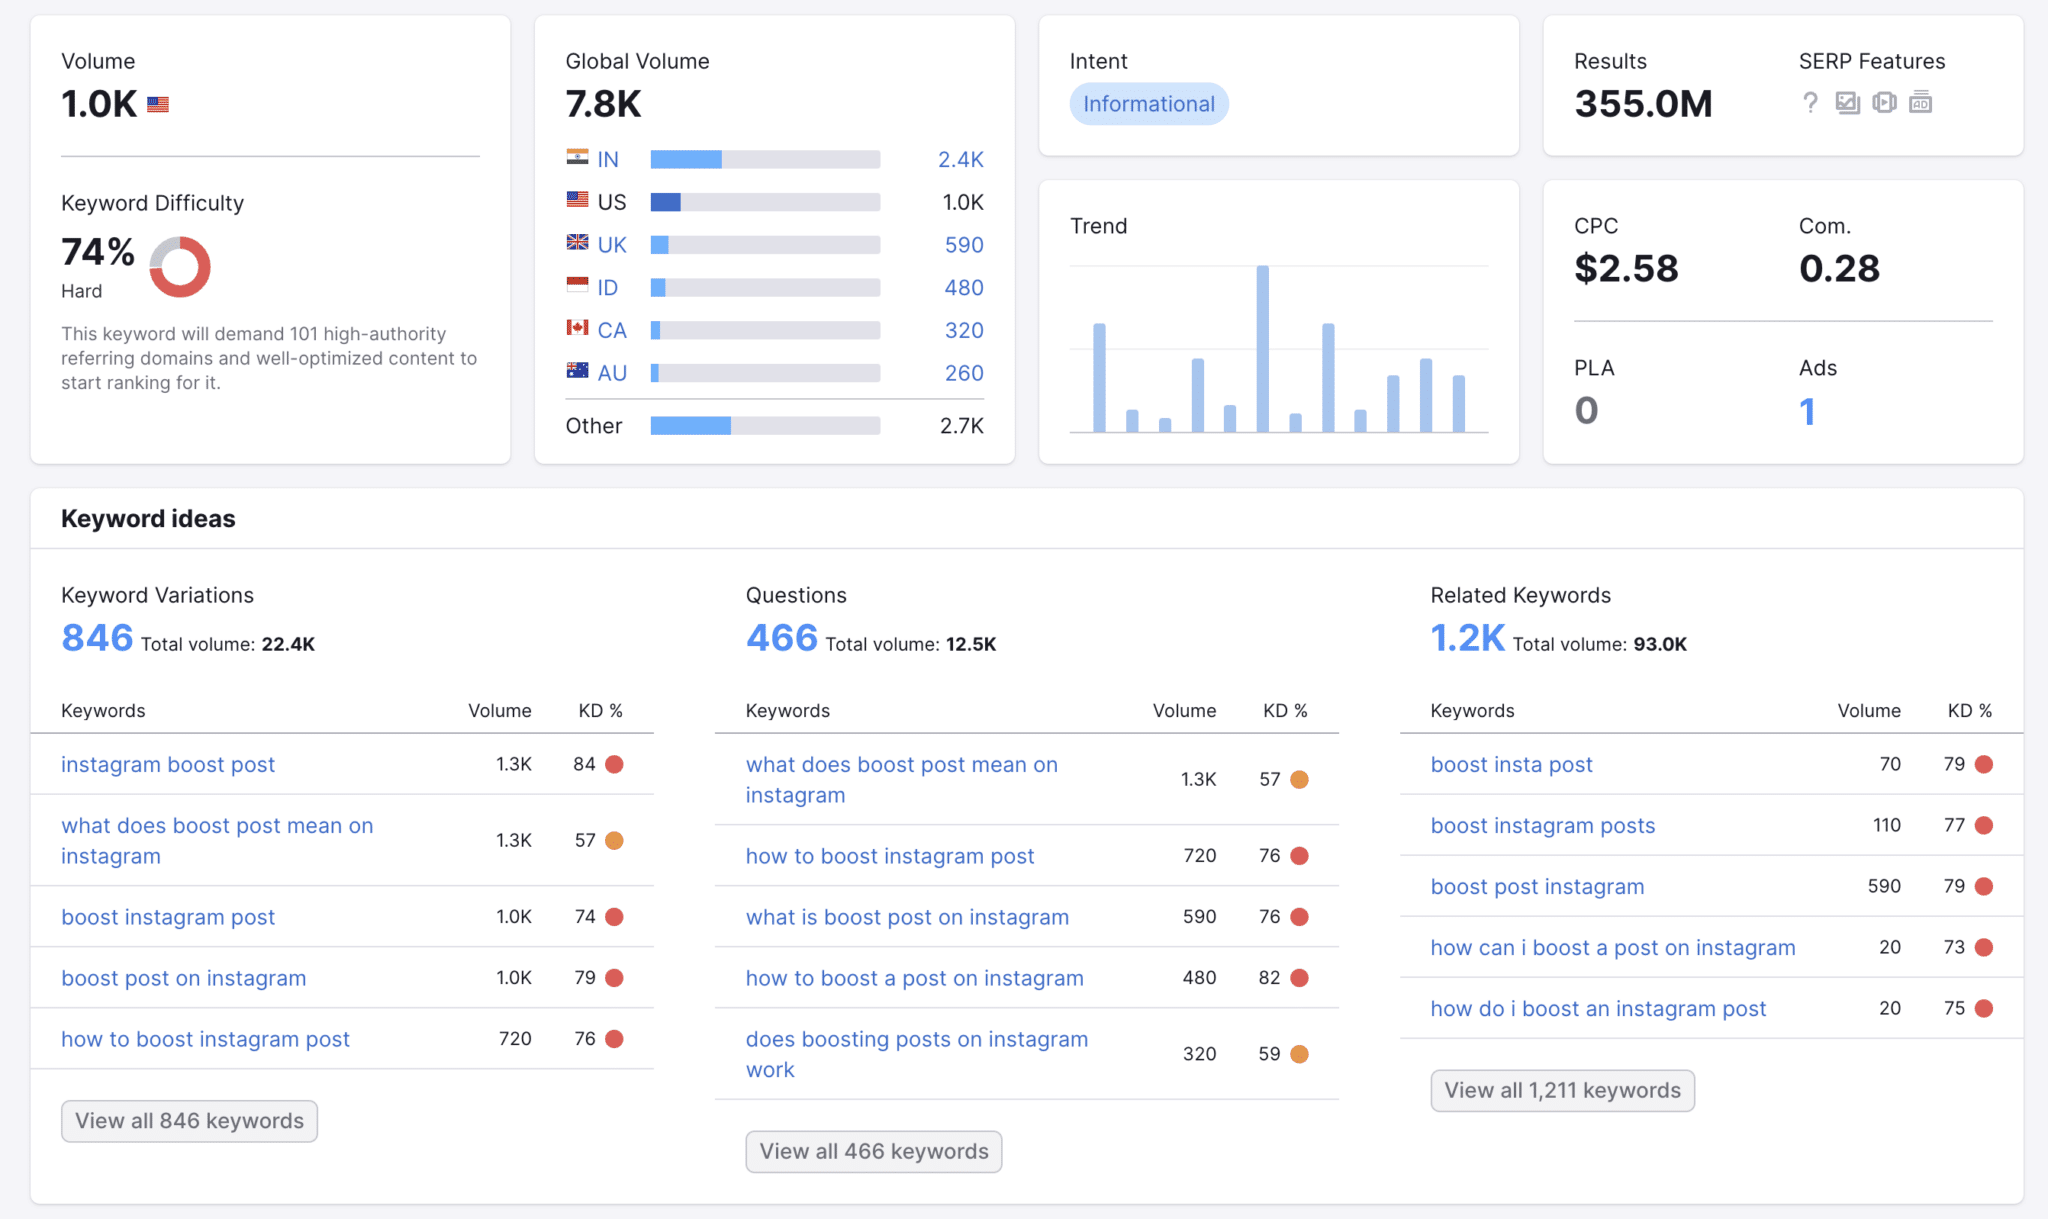The height and width of the screenshot is (1219, 2048).
Task: Click the 846 Keyword Variations count
Action: [x=97, y=638]
